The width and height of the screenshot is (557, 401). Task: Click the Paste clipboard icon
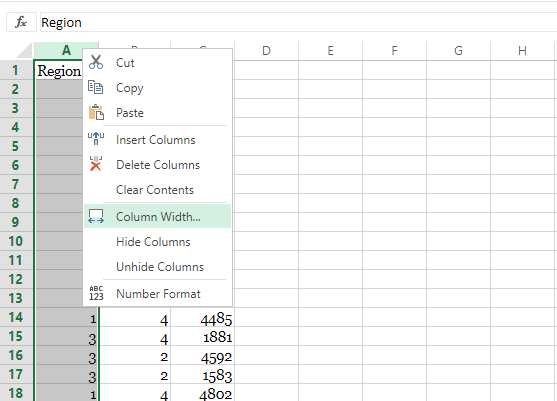[x=96, y=113]
